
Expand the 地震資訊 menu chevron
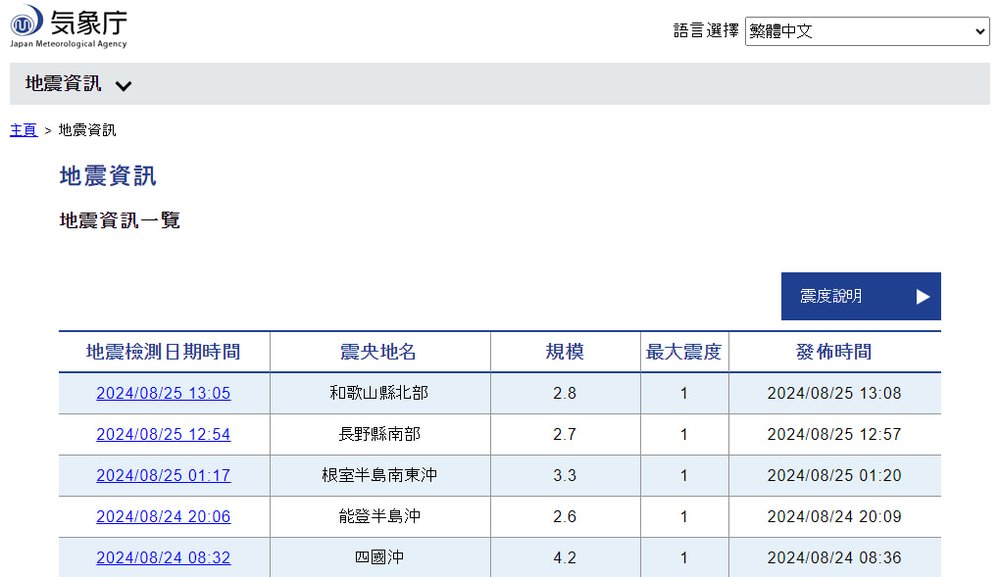tap(123, 85)
